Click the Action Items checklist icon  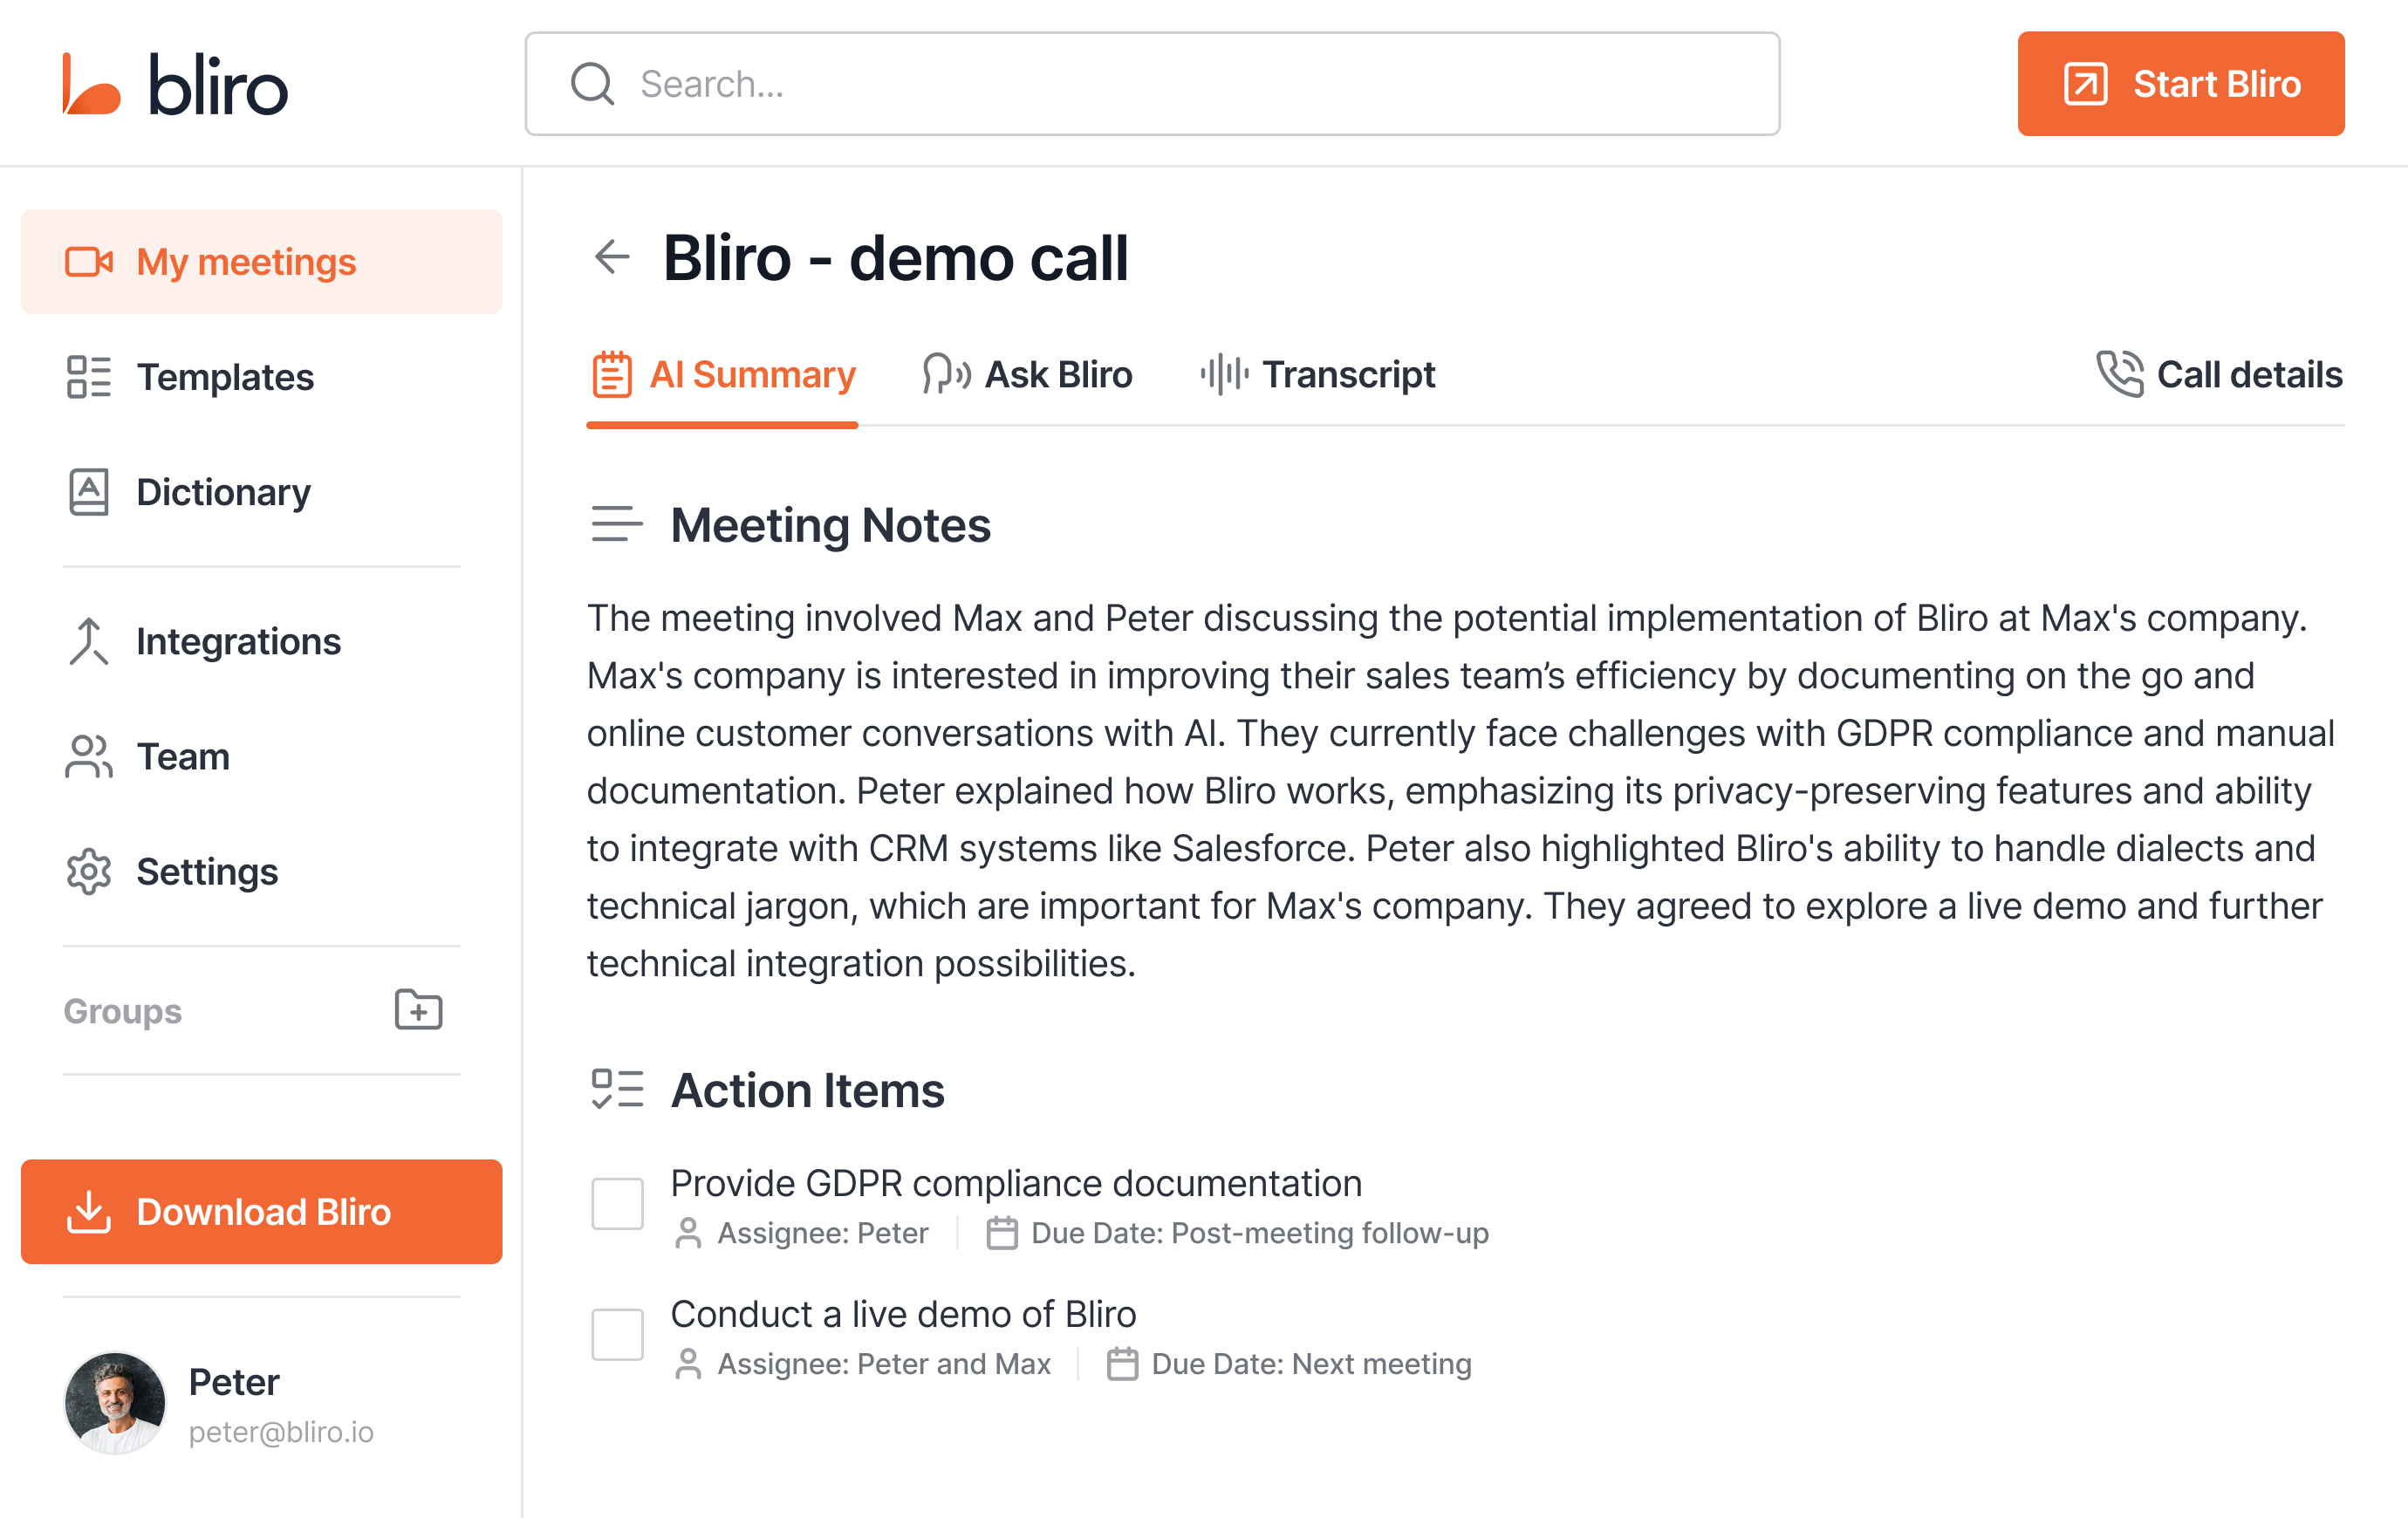pos(616,1089)
